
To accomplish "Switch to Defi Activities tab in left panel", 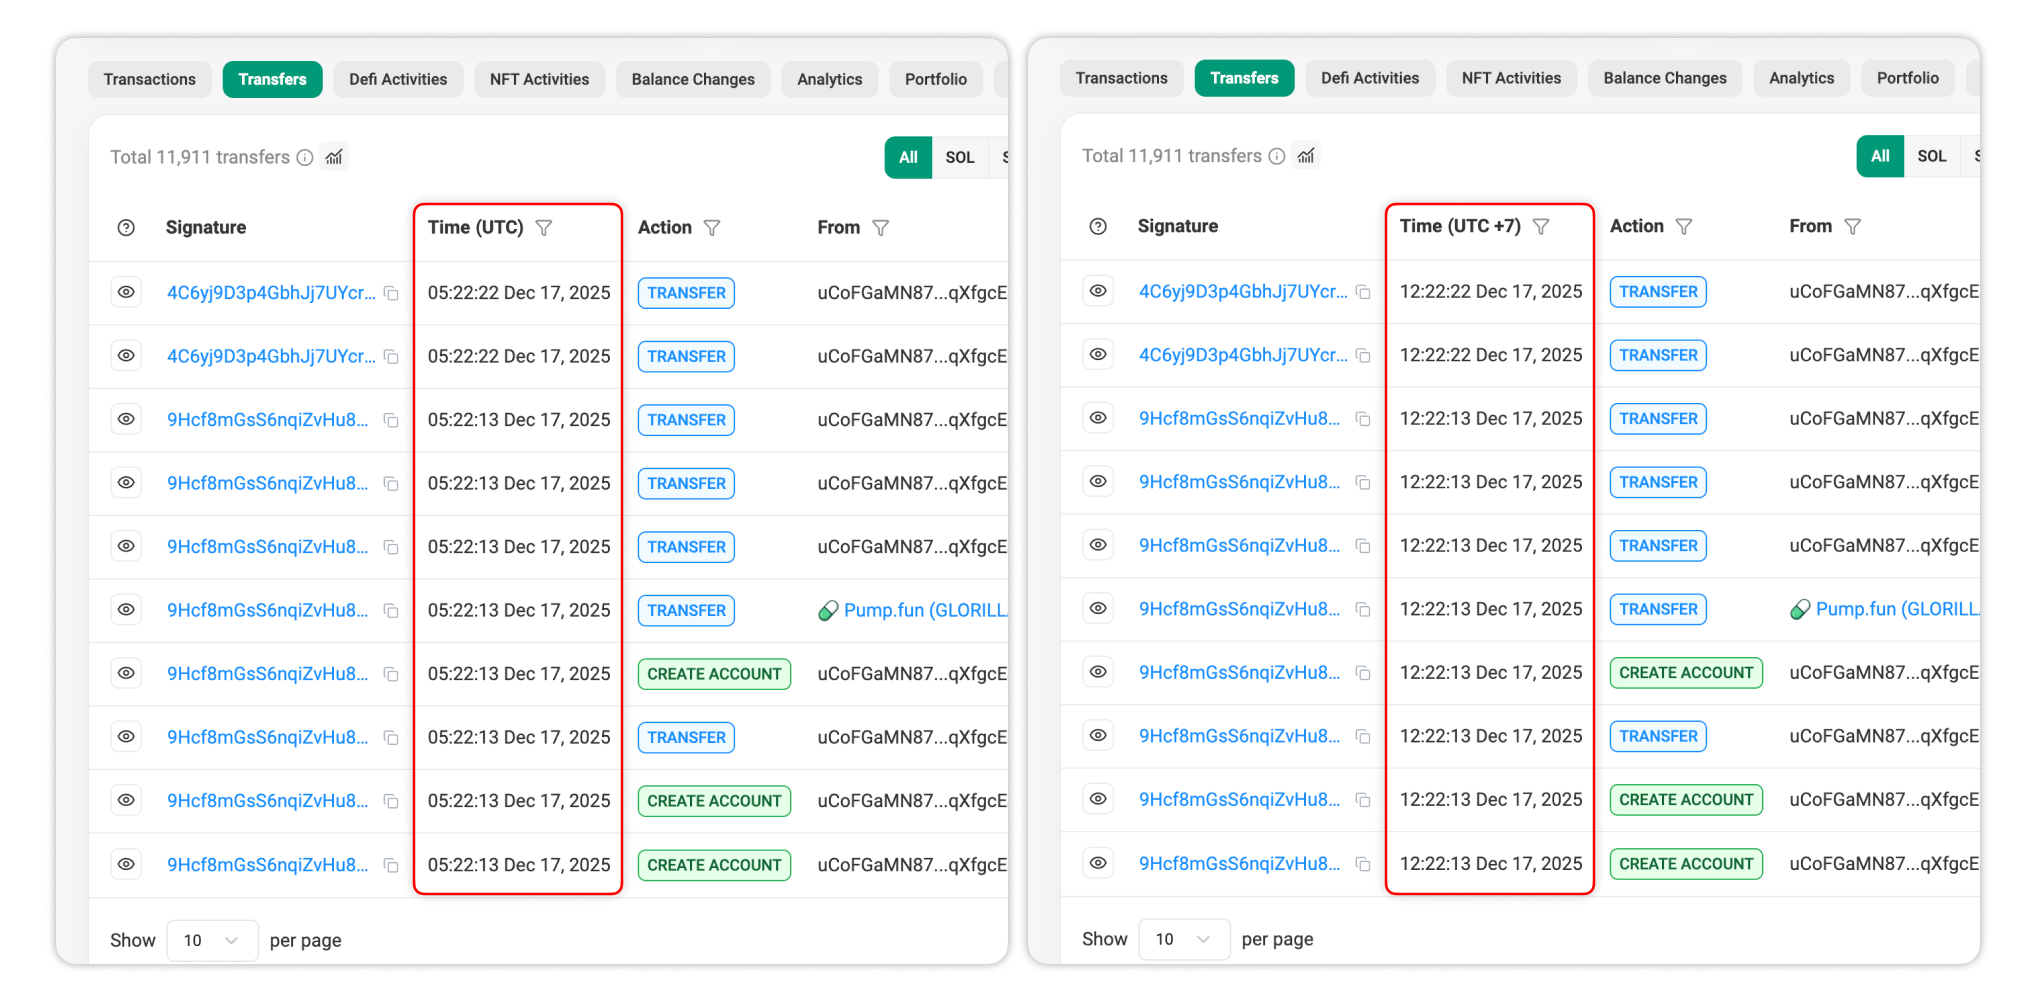I will click(398, 79).
